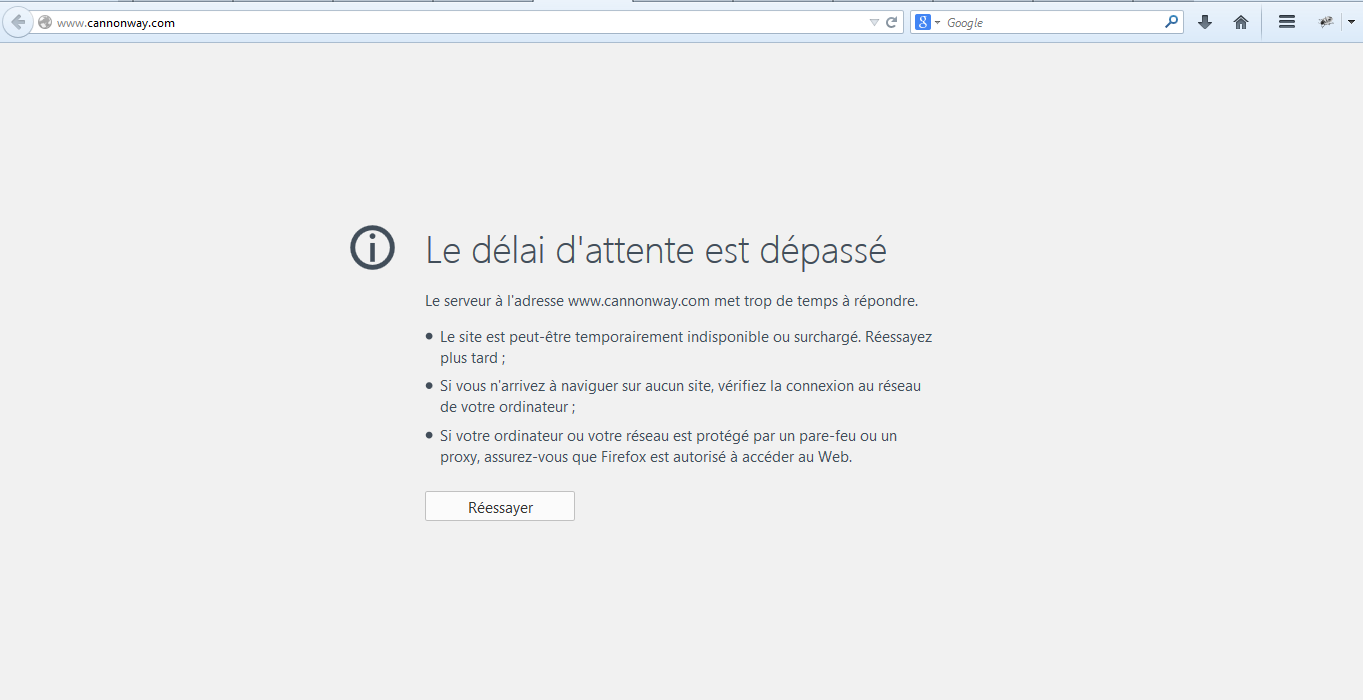The height and width of the screenshot is (700, 1363).
Task: Click the magnifying glass search icon
Action: click(x=1171, y=22)
